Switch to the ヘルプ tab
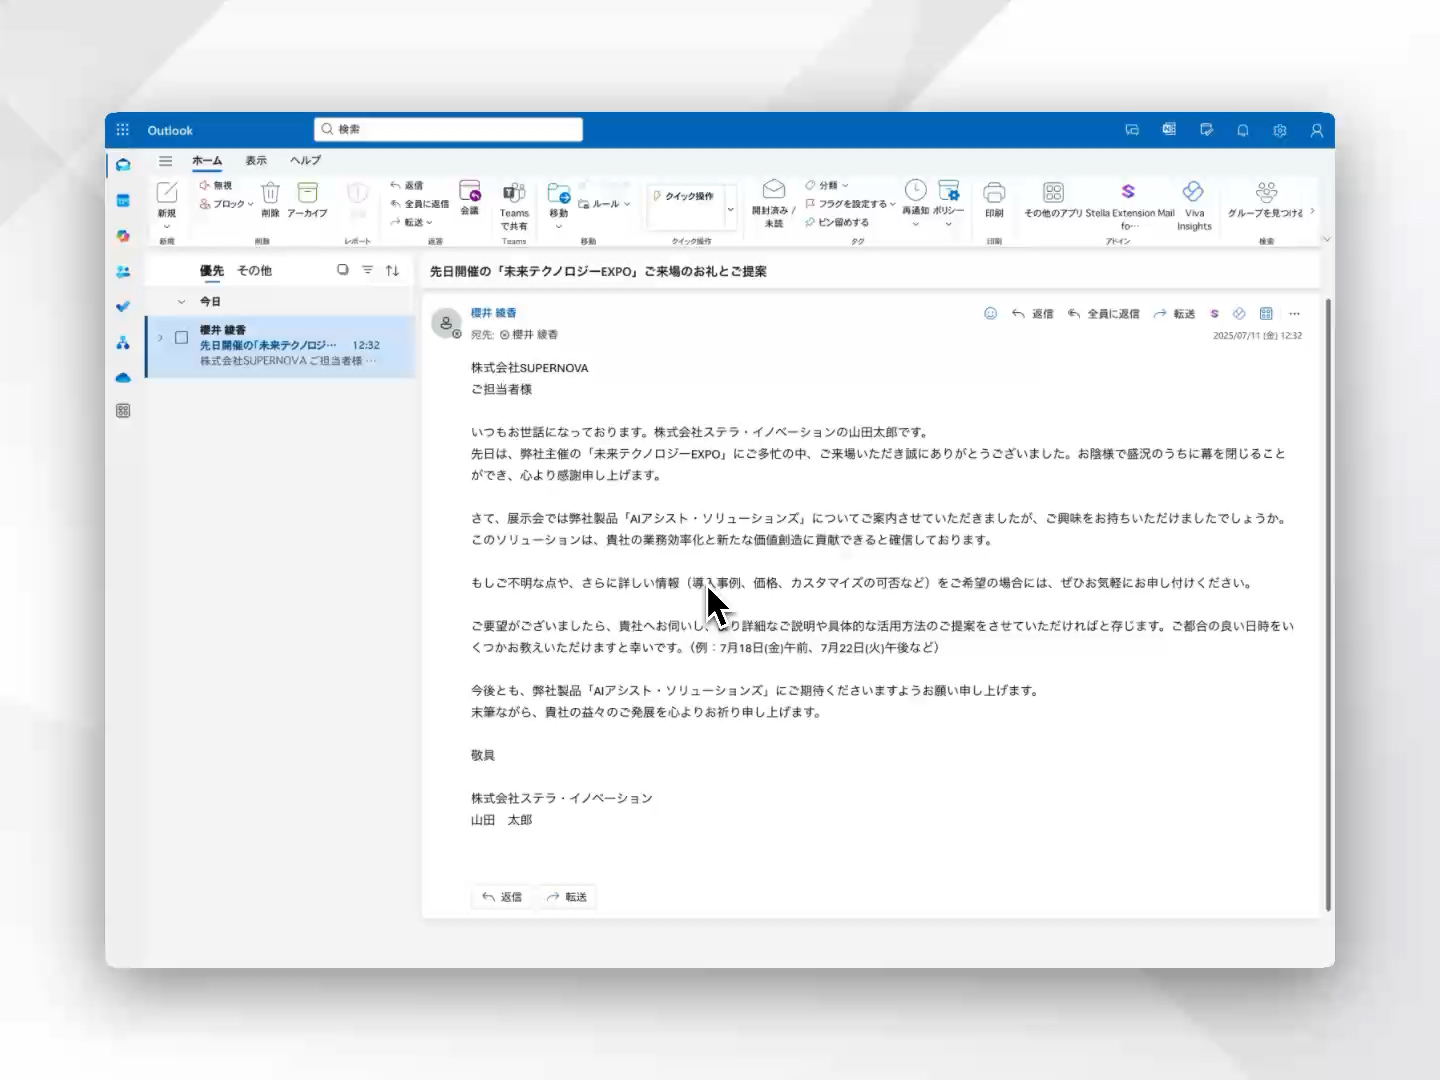1440x1080 pixels. coord(305,160)
